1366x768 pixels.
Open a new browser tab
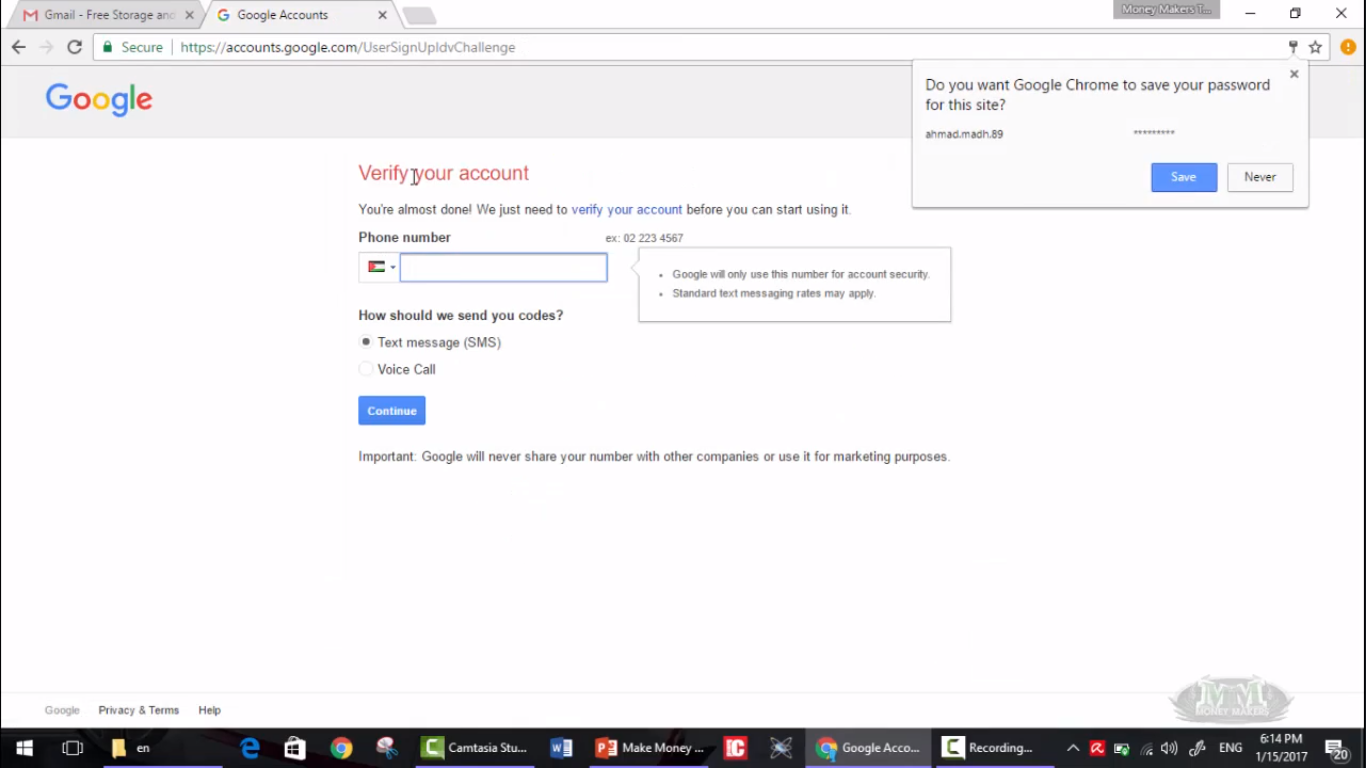pyautogui.click(x=418, y=16)
